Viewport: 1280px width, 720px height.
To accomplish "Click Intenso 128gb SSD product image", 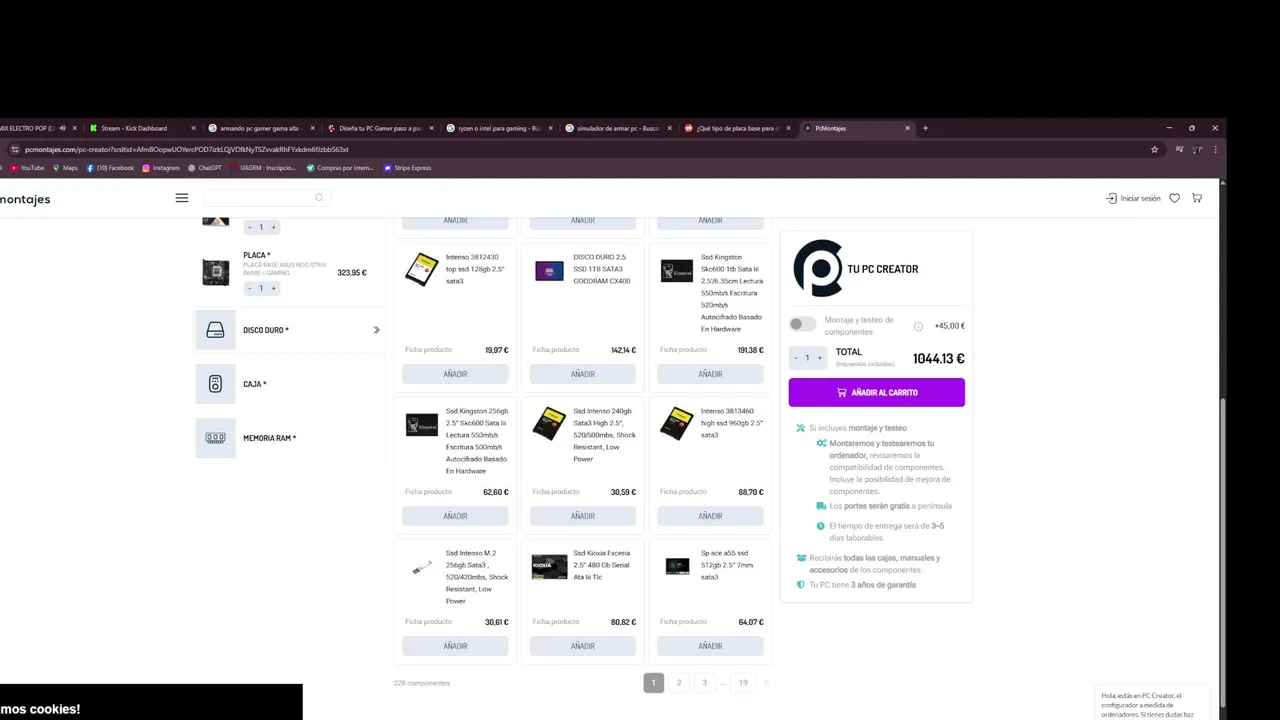I will pyautogui.click(x=422, y=269).
